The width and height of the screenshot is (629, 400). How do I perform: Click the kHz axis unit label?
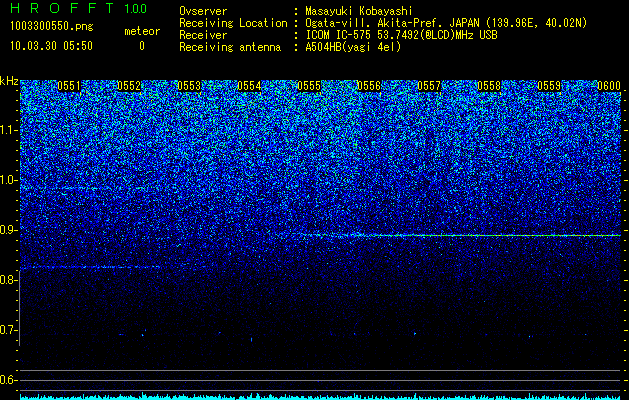click(9, 81)
